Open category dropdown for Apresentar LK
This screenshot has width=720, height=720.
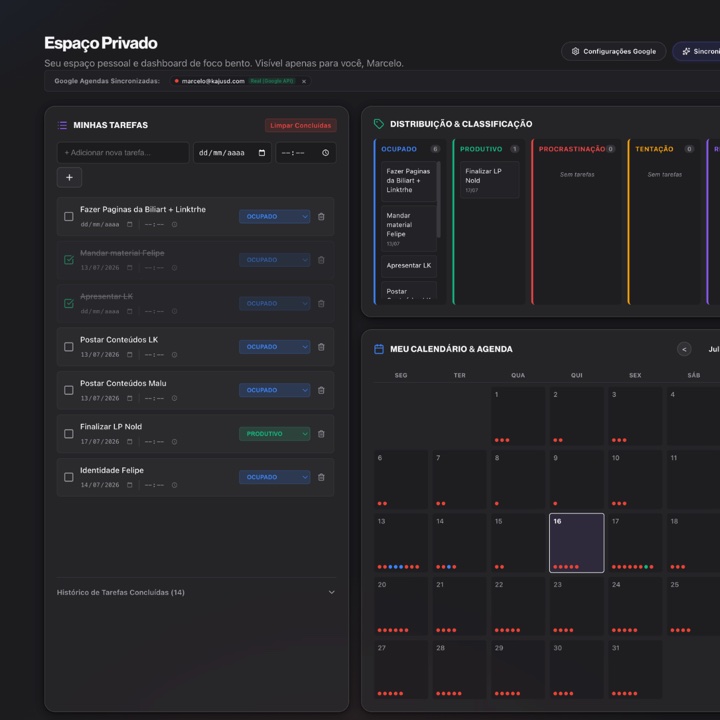[275, 304]
